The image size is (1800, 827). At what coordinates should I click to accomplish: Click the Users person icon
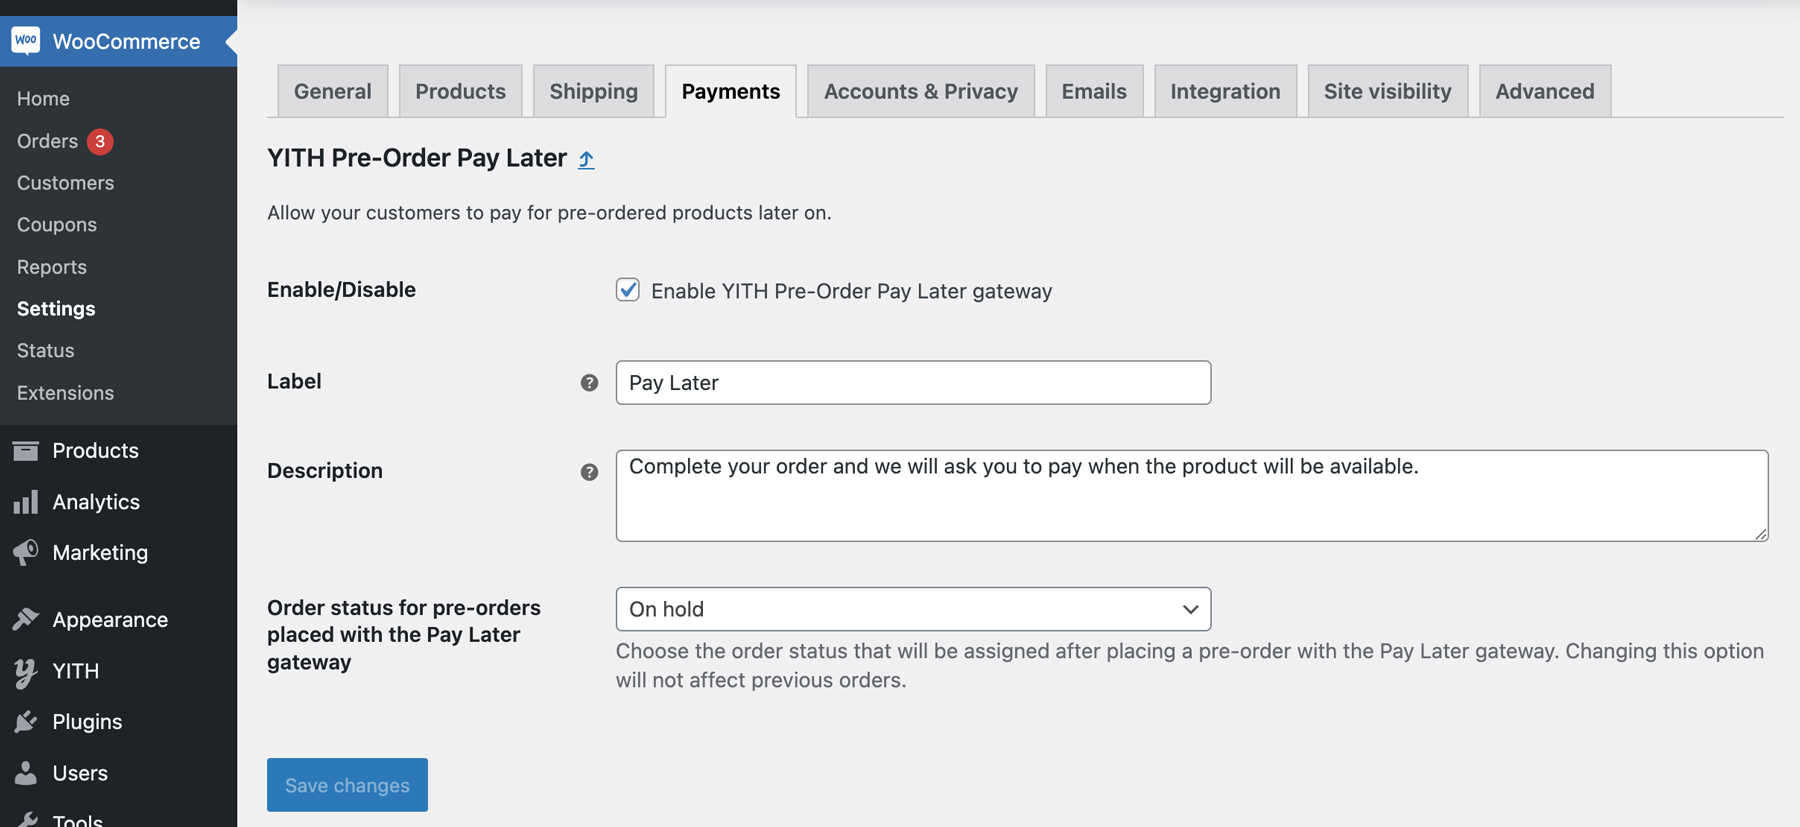click(x=26, y=773)
